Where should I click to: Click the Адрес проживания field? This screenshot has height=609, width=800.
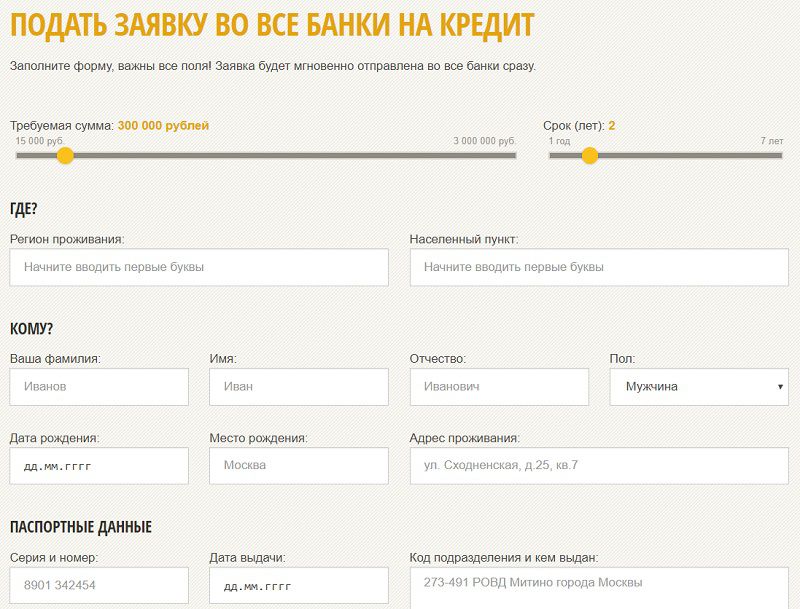(x=599, y=466)
